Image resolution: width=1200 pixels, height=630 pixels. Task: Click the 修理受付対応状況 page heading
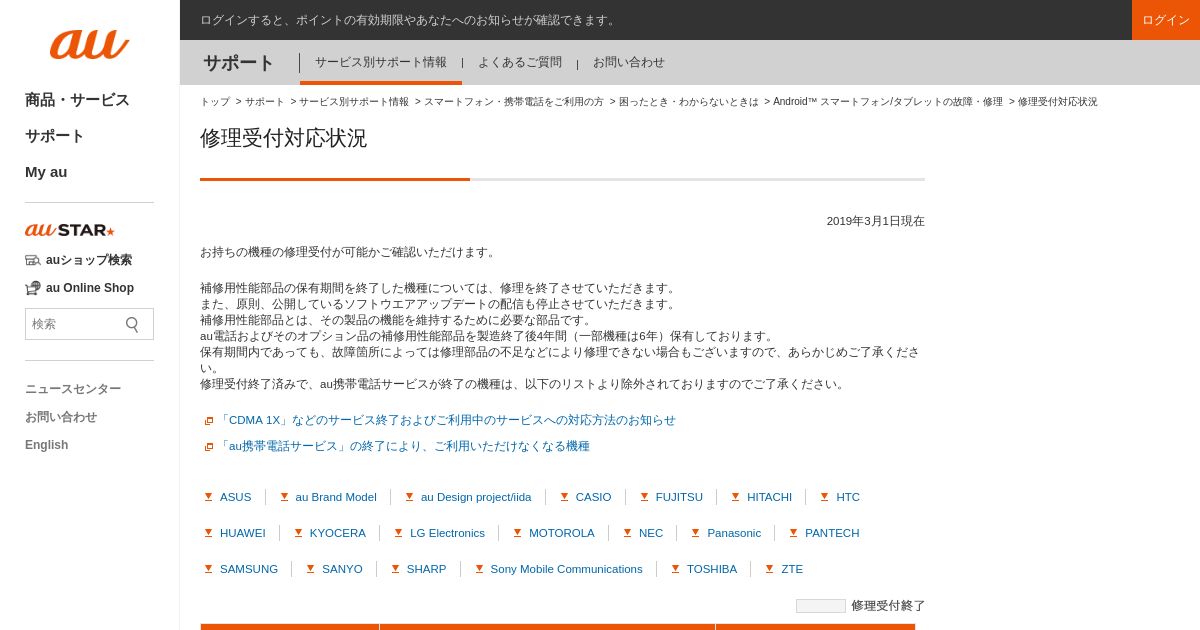pyautogui.click(x=283, y=138)
